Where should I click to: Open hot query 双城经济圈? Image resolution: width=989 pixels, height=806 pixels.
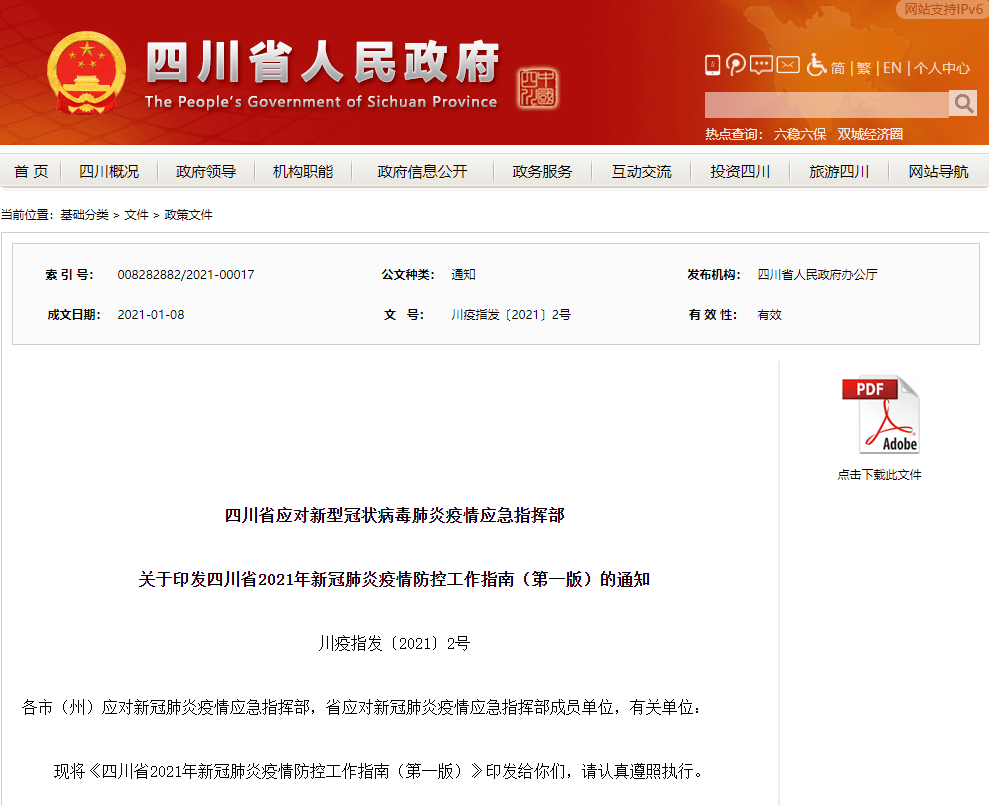pos(870,134)
